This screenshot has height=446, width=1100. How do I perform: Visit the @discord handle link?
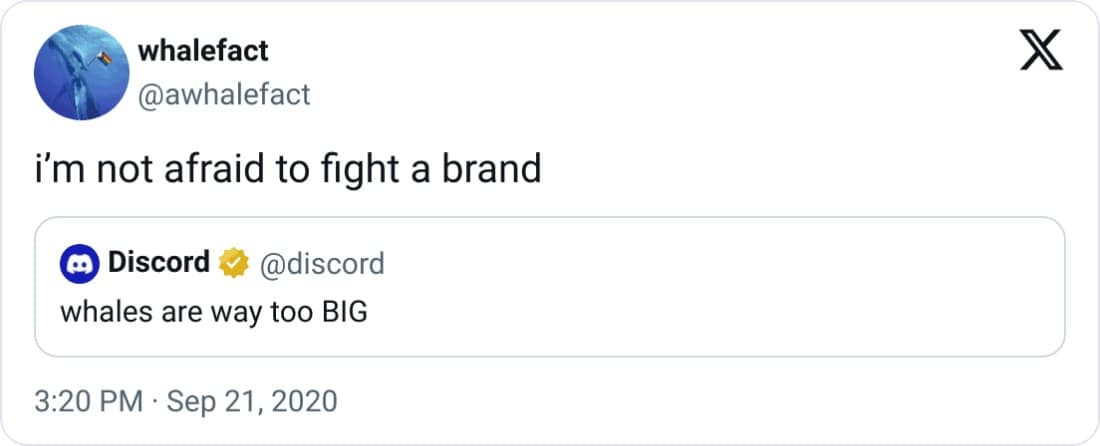[321, 264]
